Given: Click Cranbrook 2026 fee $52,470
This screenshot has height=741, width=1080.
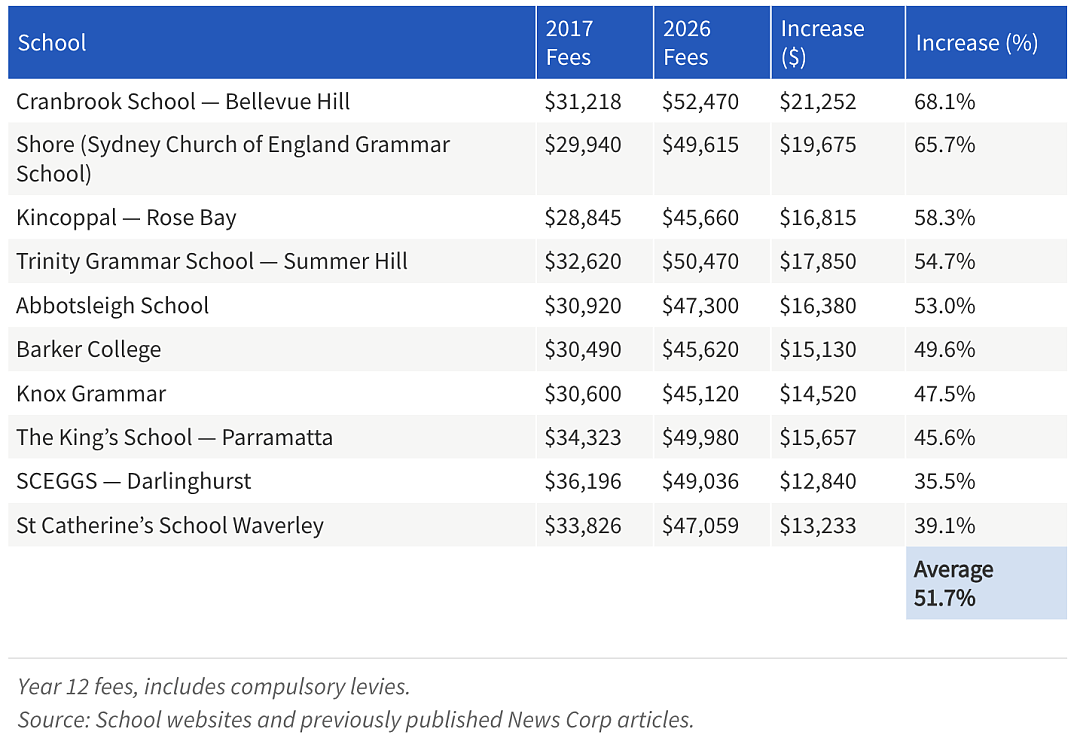Looking at the screenshot, I should [700, 102].
